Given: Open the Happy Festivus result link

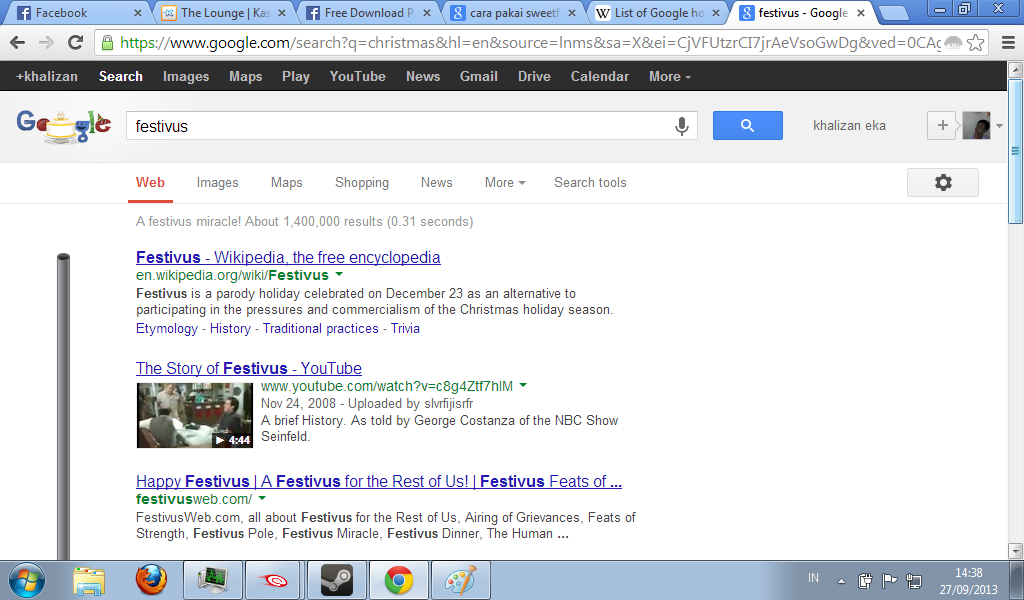Looking at the screenshot, I should pyautogui.click(x=379, y=481).
